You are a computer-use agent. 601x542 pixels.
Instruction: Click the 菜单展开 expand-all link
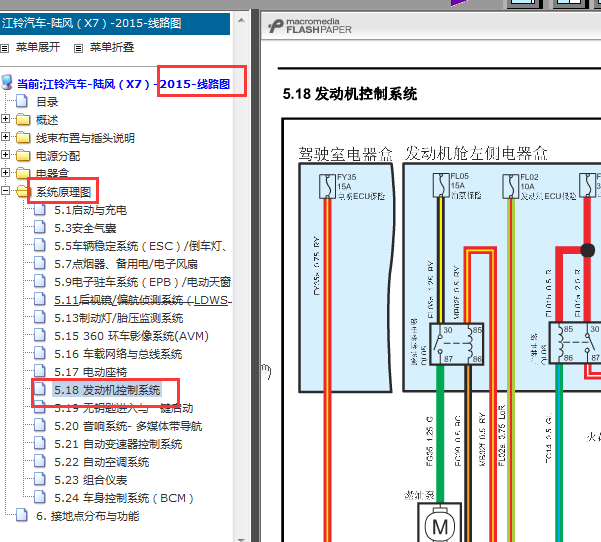coord(38,47)
